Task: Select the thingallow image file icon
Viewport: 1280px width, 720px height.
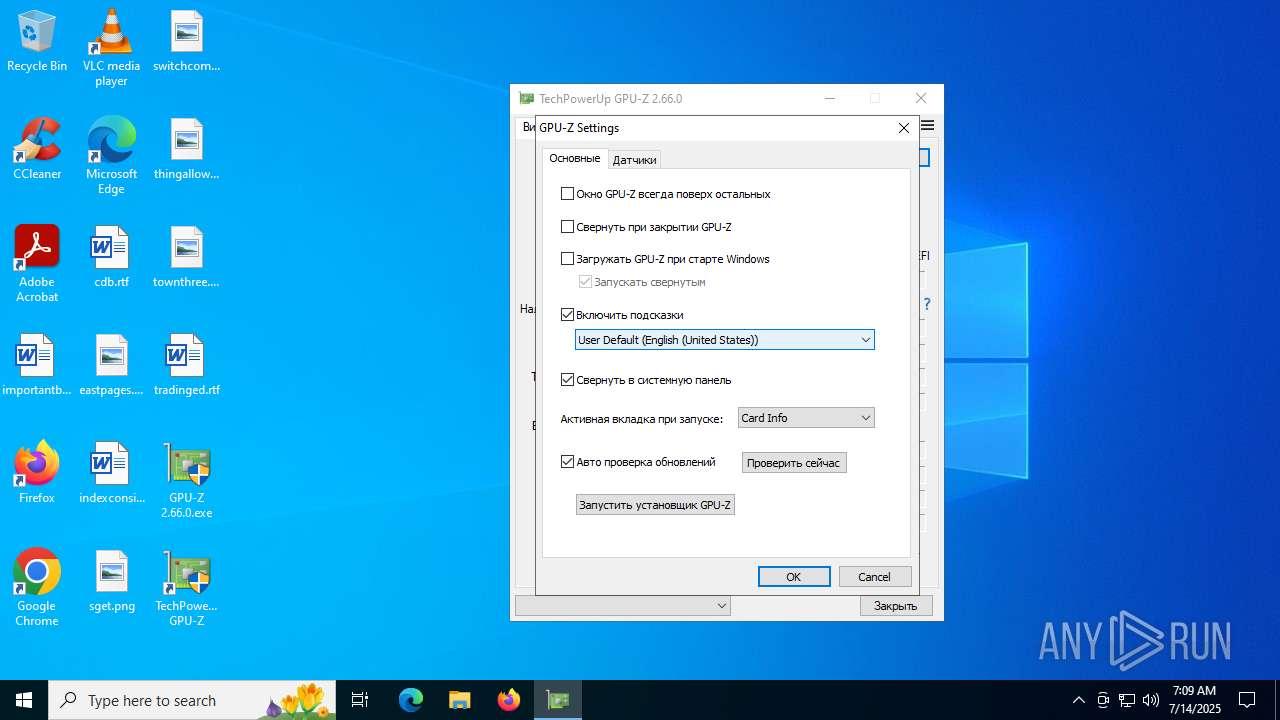Action: pos(186,149)
